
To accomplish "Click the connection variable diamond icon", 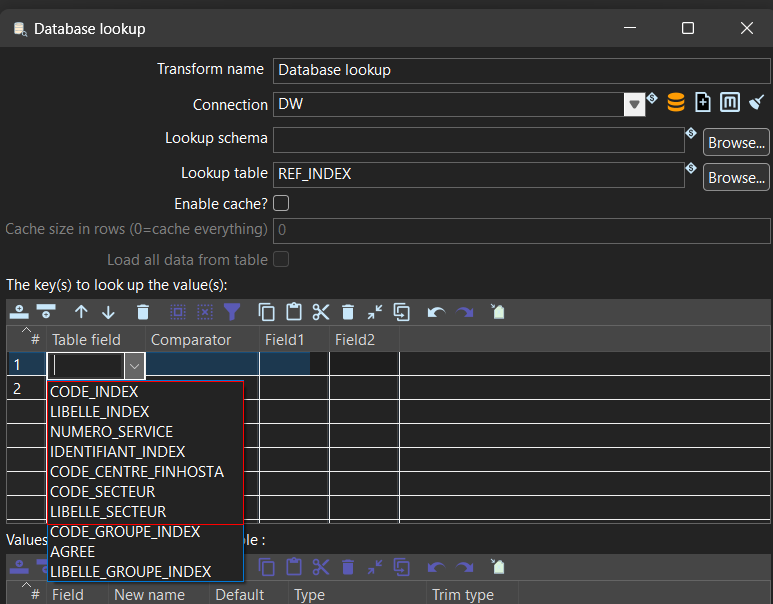I will pos(652,98).
